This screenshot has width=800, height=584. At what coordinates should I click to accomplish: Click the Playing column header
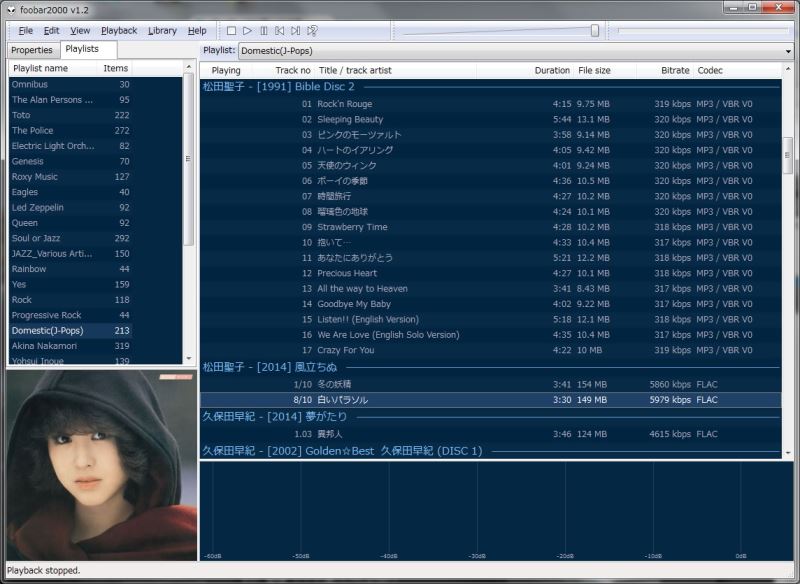click(226, 70)
